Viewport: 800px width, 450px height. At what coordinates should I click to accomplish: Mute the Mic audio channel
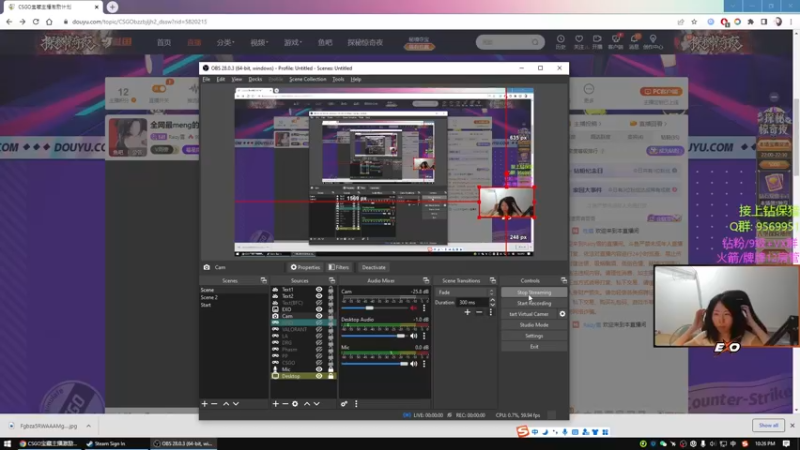tap(413, 364)
